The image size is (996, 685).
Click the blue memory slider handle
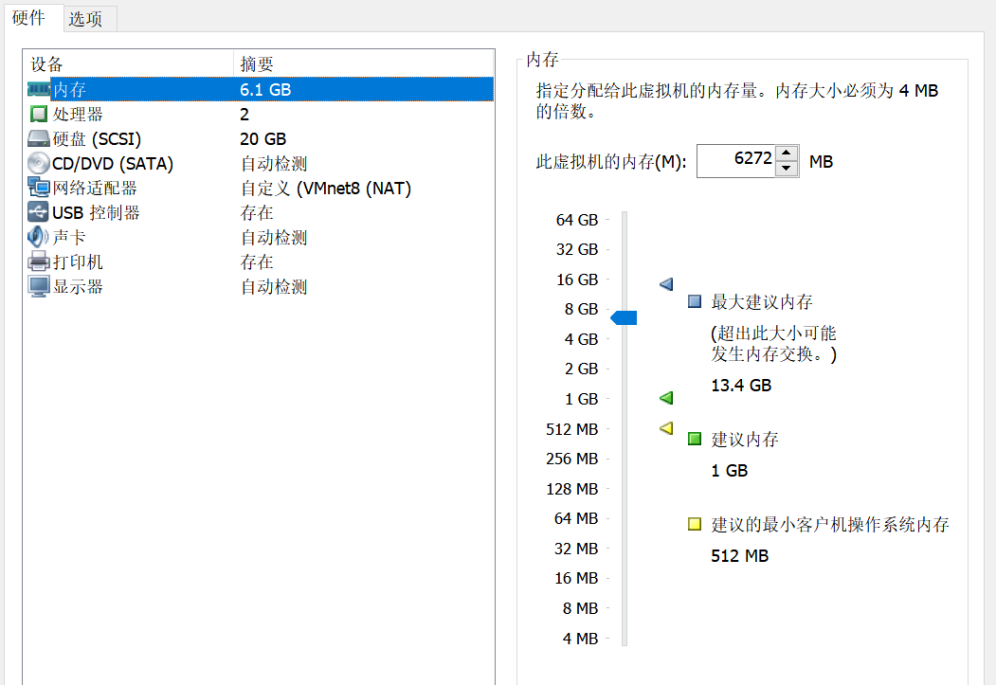tap(623, 318)
